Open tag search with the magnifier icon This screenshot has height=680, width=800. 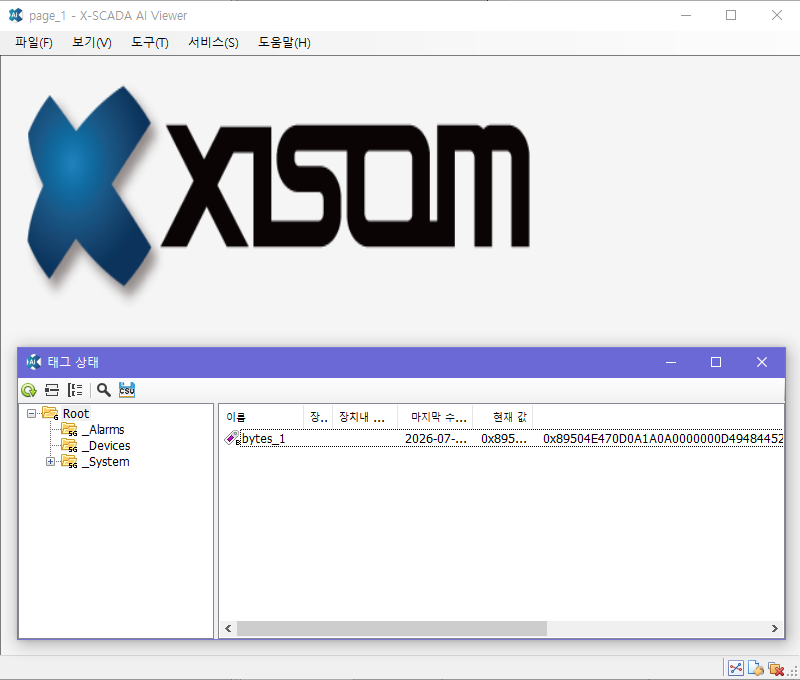(104, 390)
